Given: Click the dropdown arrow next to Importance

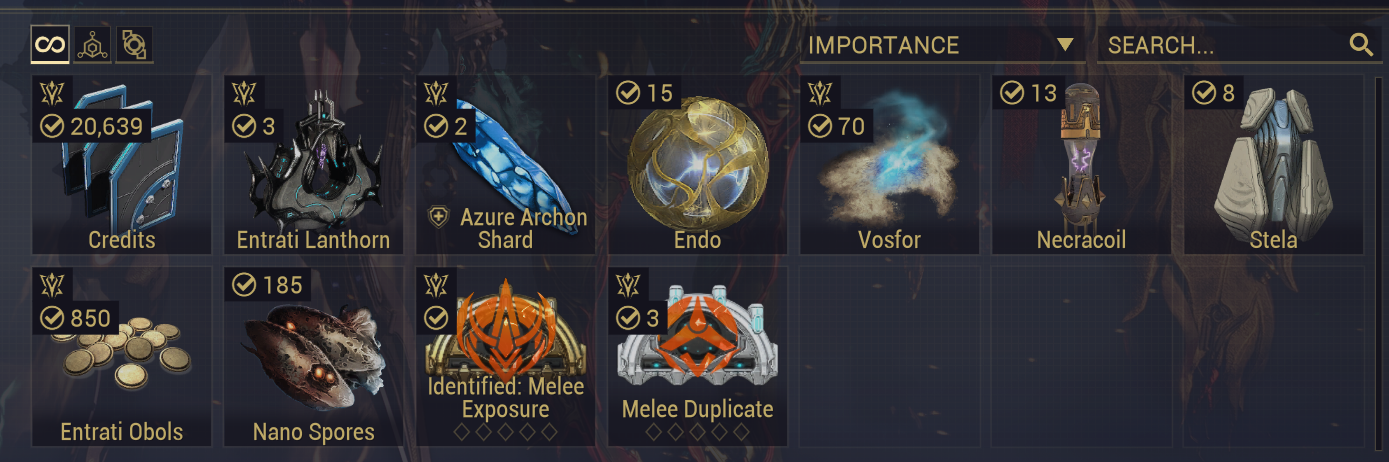Looking at the screenshot, I should 1065,45.
